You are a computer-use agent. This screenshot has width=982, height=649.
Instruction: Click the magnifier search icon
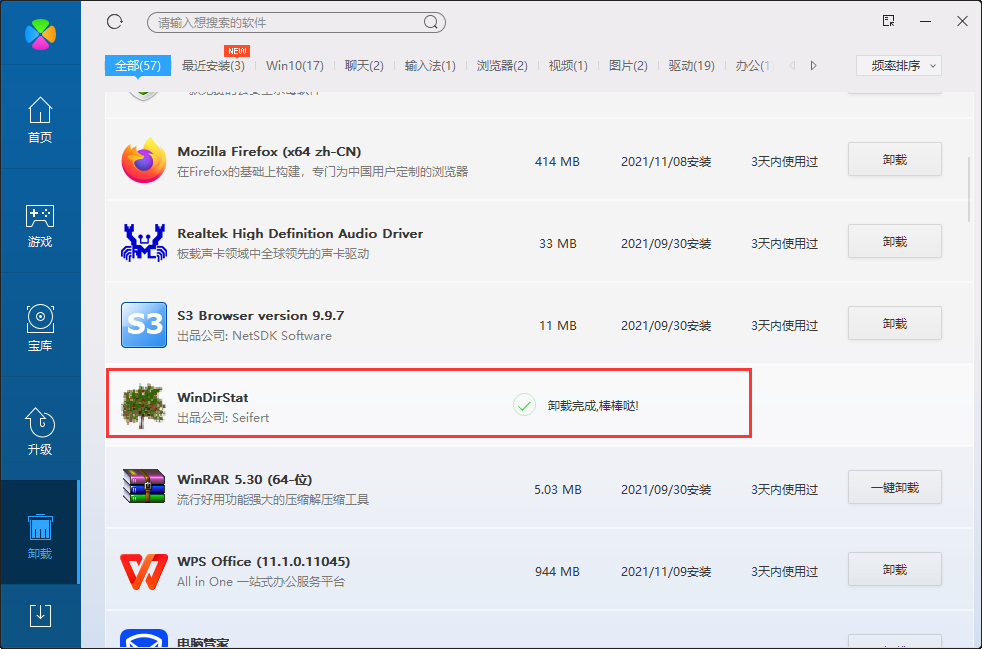431,23
